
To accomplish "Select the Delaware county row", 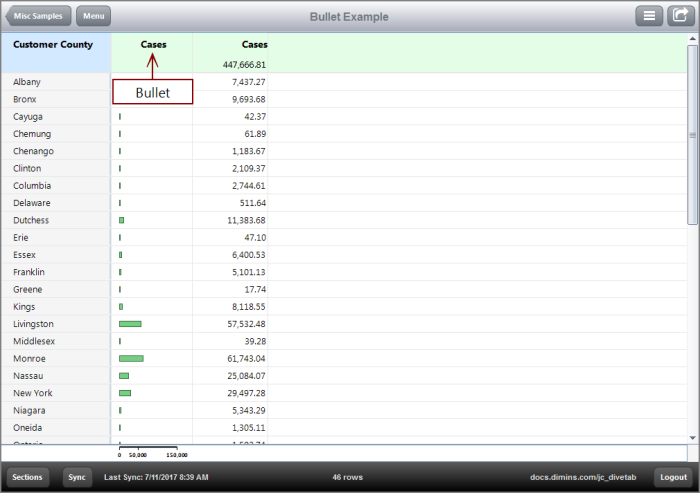I will 344,203.
